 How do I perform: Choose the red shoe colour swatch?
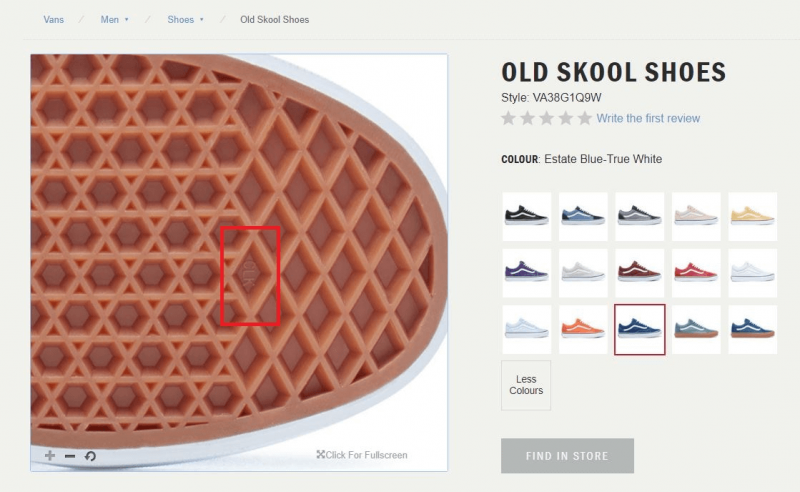[696, 272]
